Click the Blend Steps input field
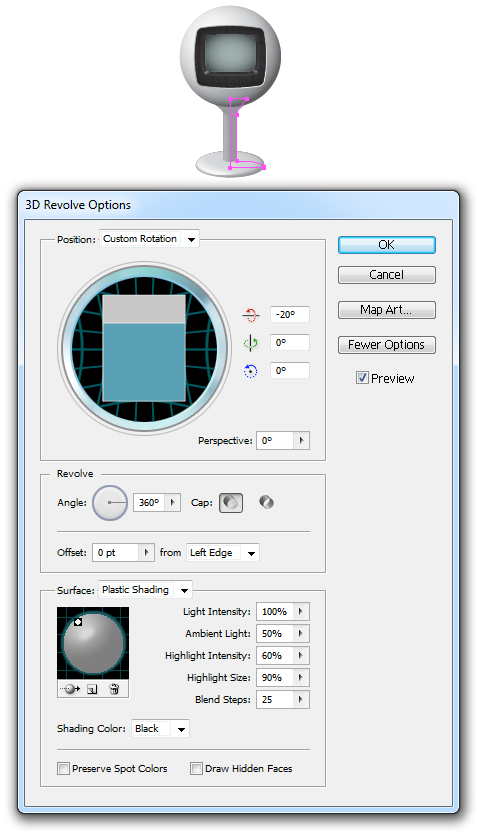The width and height of the screenshot is (478, 836). [275, 700]
